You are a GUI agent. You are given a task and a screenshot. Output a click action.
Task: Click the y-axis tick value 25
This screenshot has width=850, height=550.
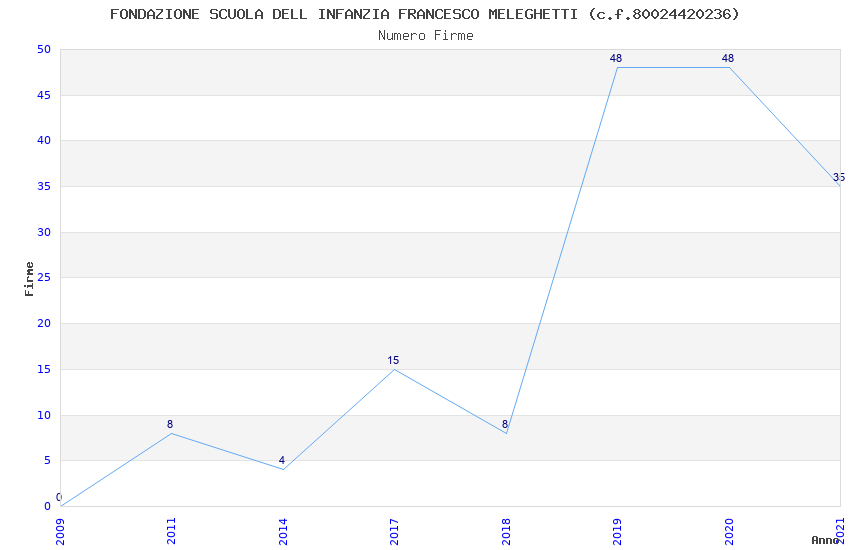[44, 277]
